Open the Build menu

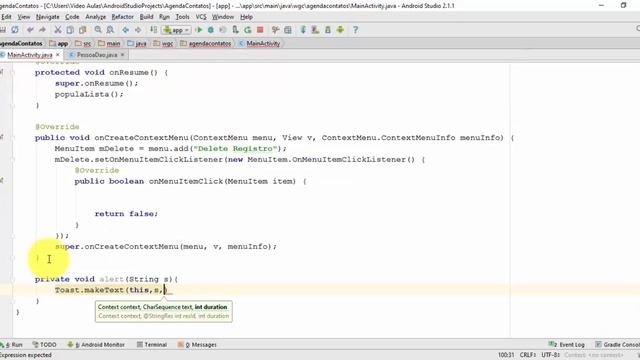click(x=147, y=17)
